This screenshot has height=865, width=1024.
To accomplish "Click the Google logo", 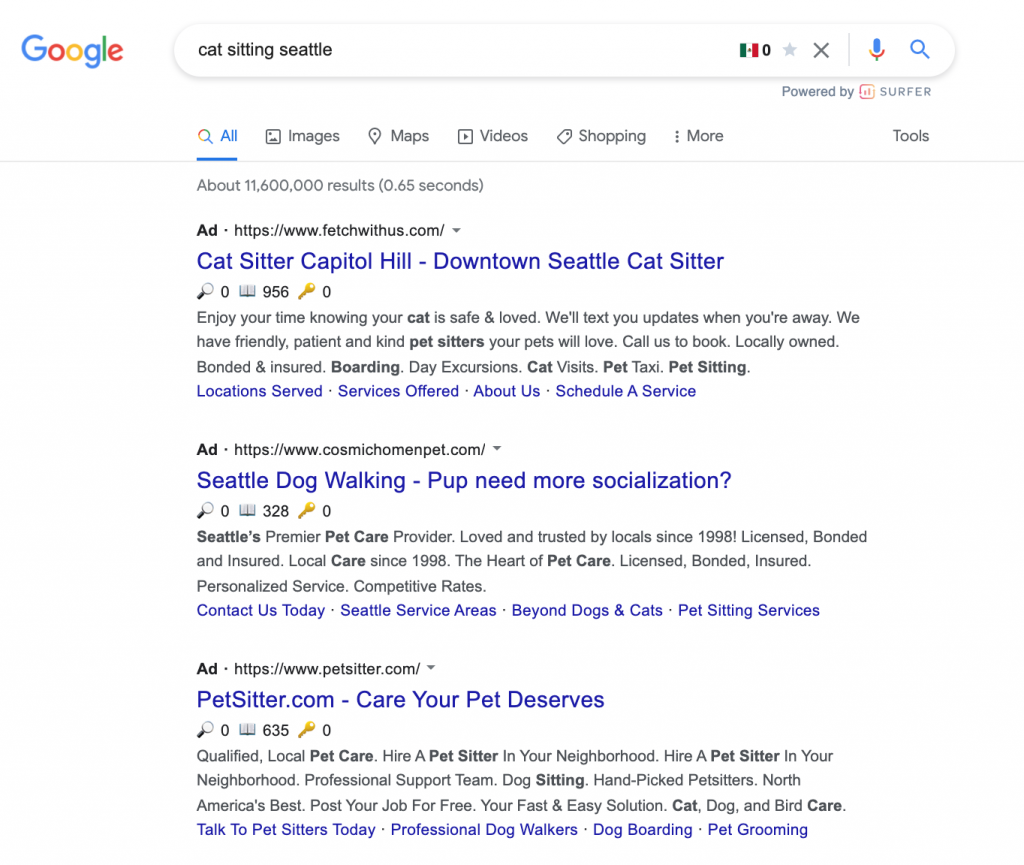I will [72, 50].
